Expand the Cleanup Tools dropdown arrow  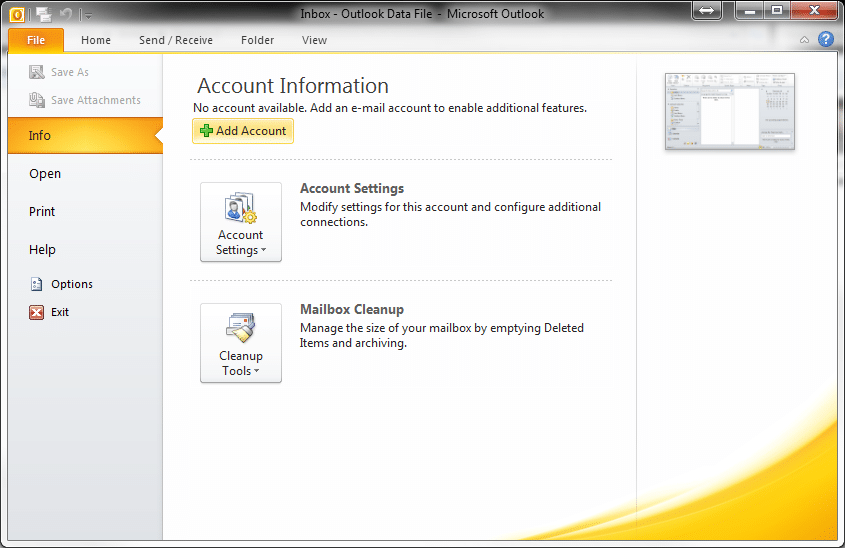257,371
